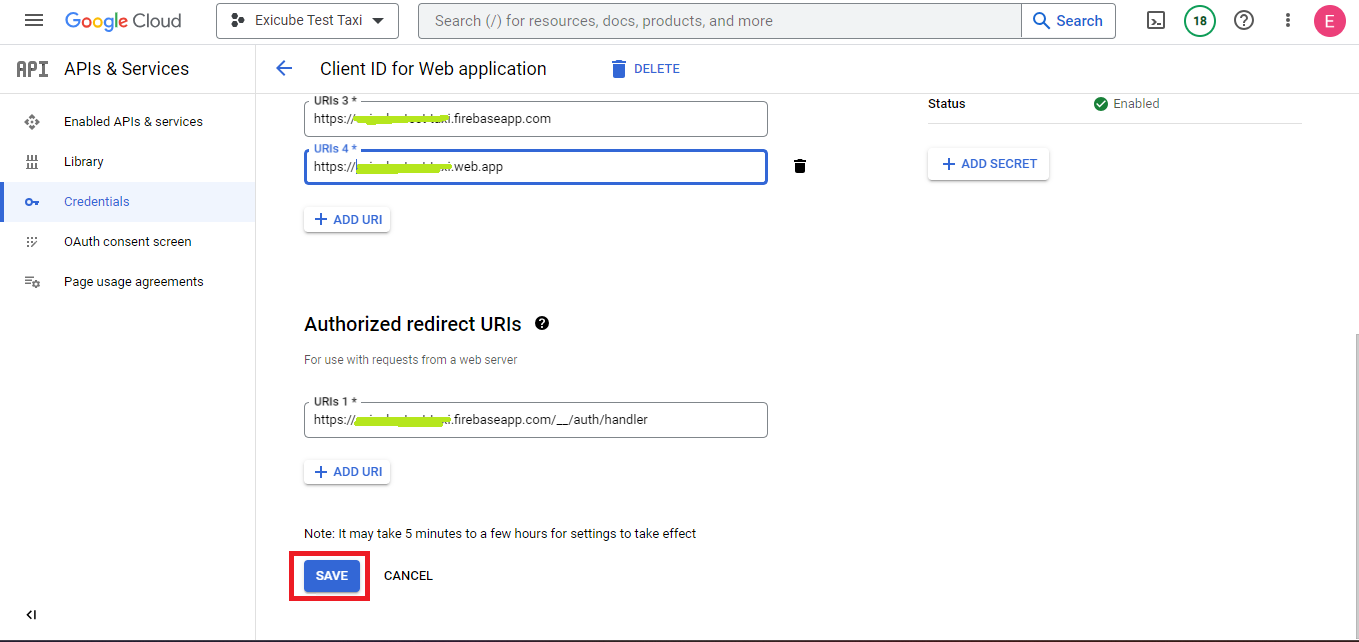Open Enabled APIs & services page
The height and width of the screenshot is (642, 1359).
133,122
